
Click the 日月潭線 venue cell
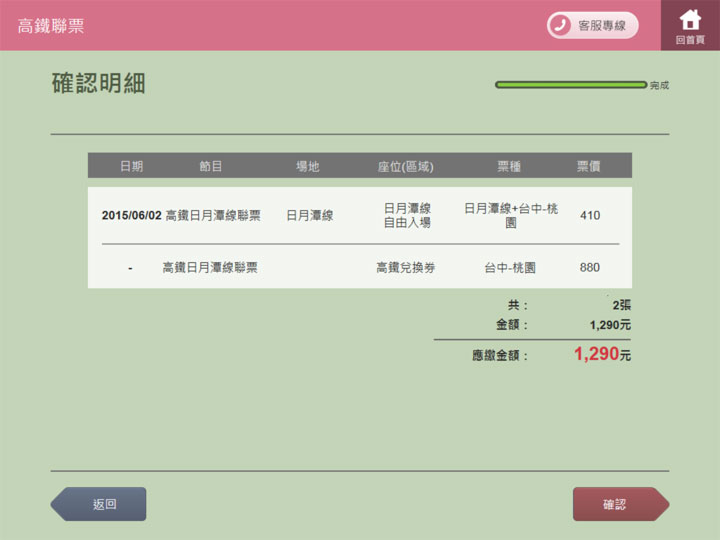tap(309, 215)
